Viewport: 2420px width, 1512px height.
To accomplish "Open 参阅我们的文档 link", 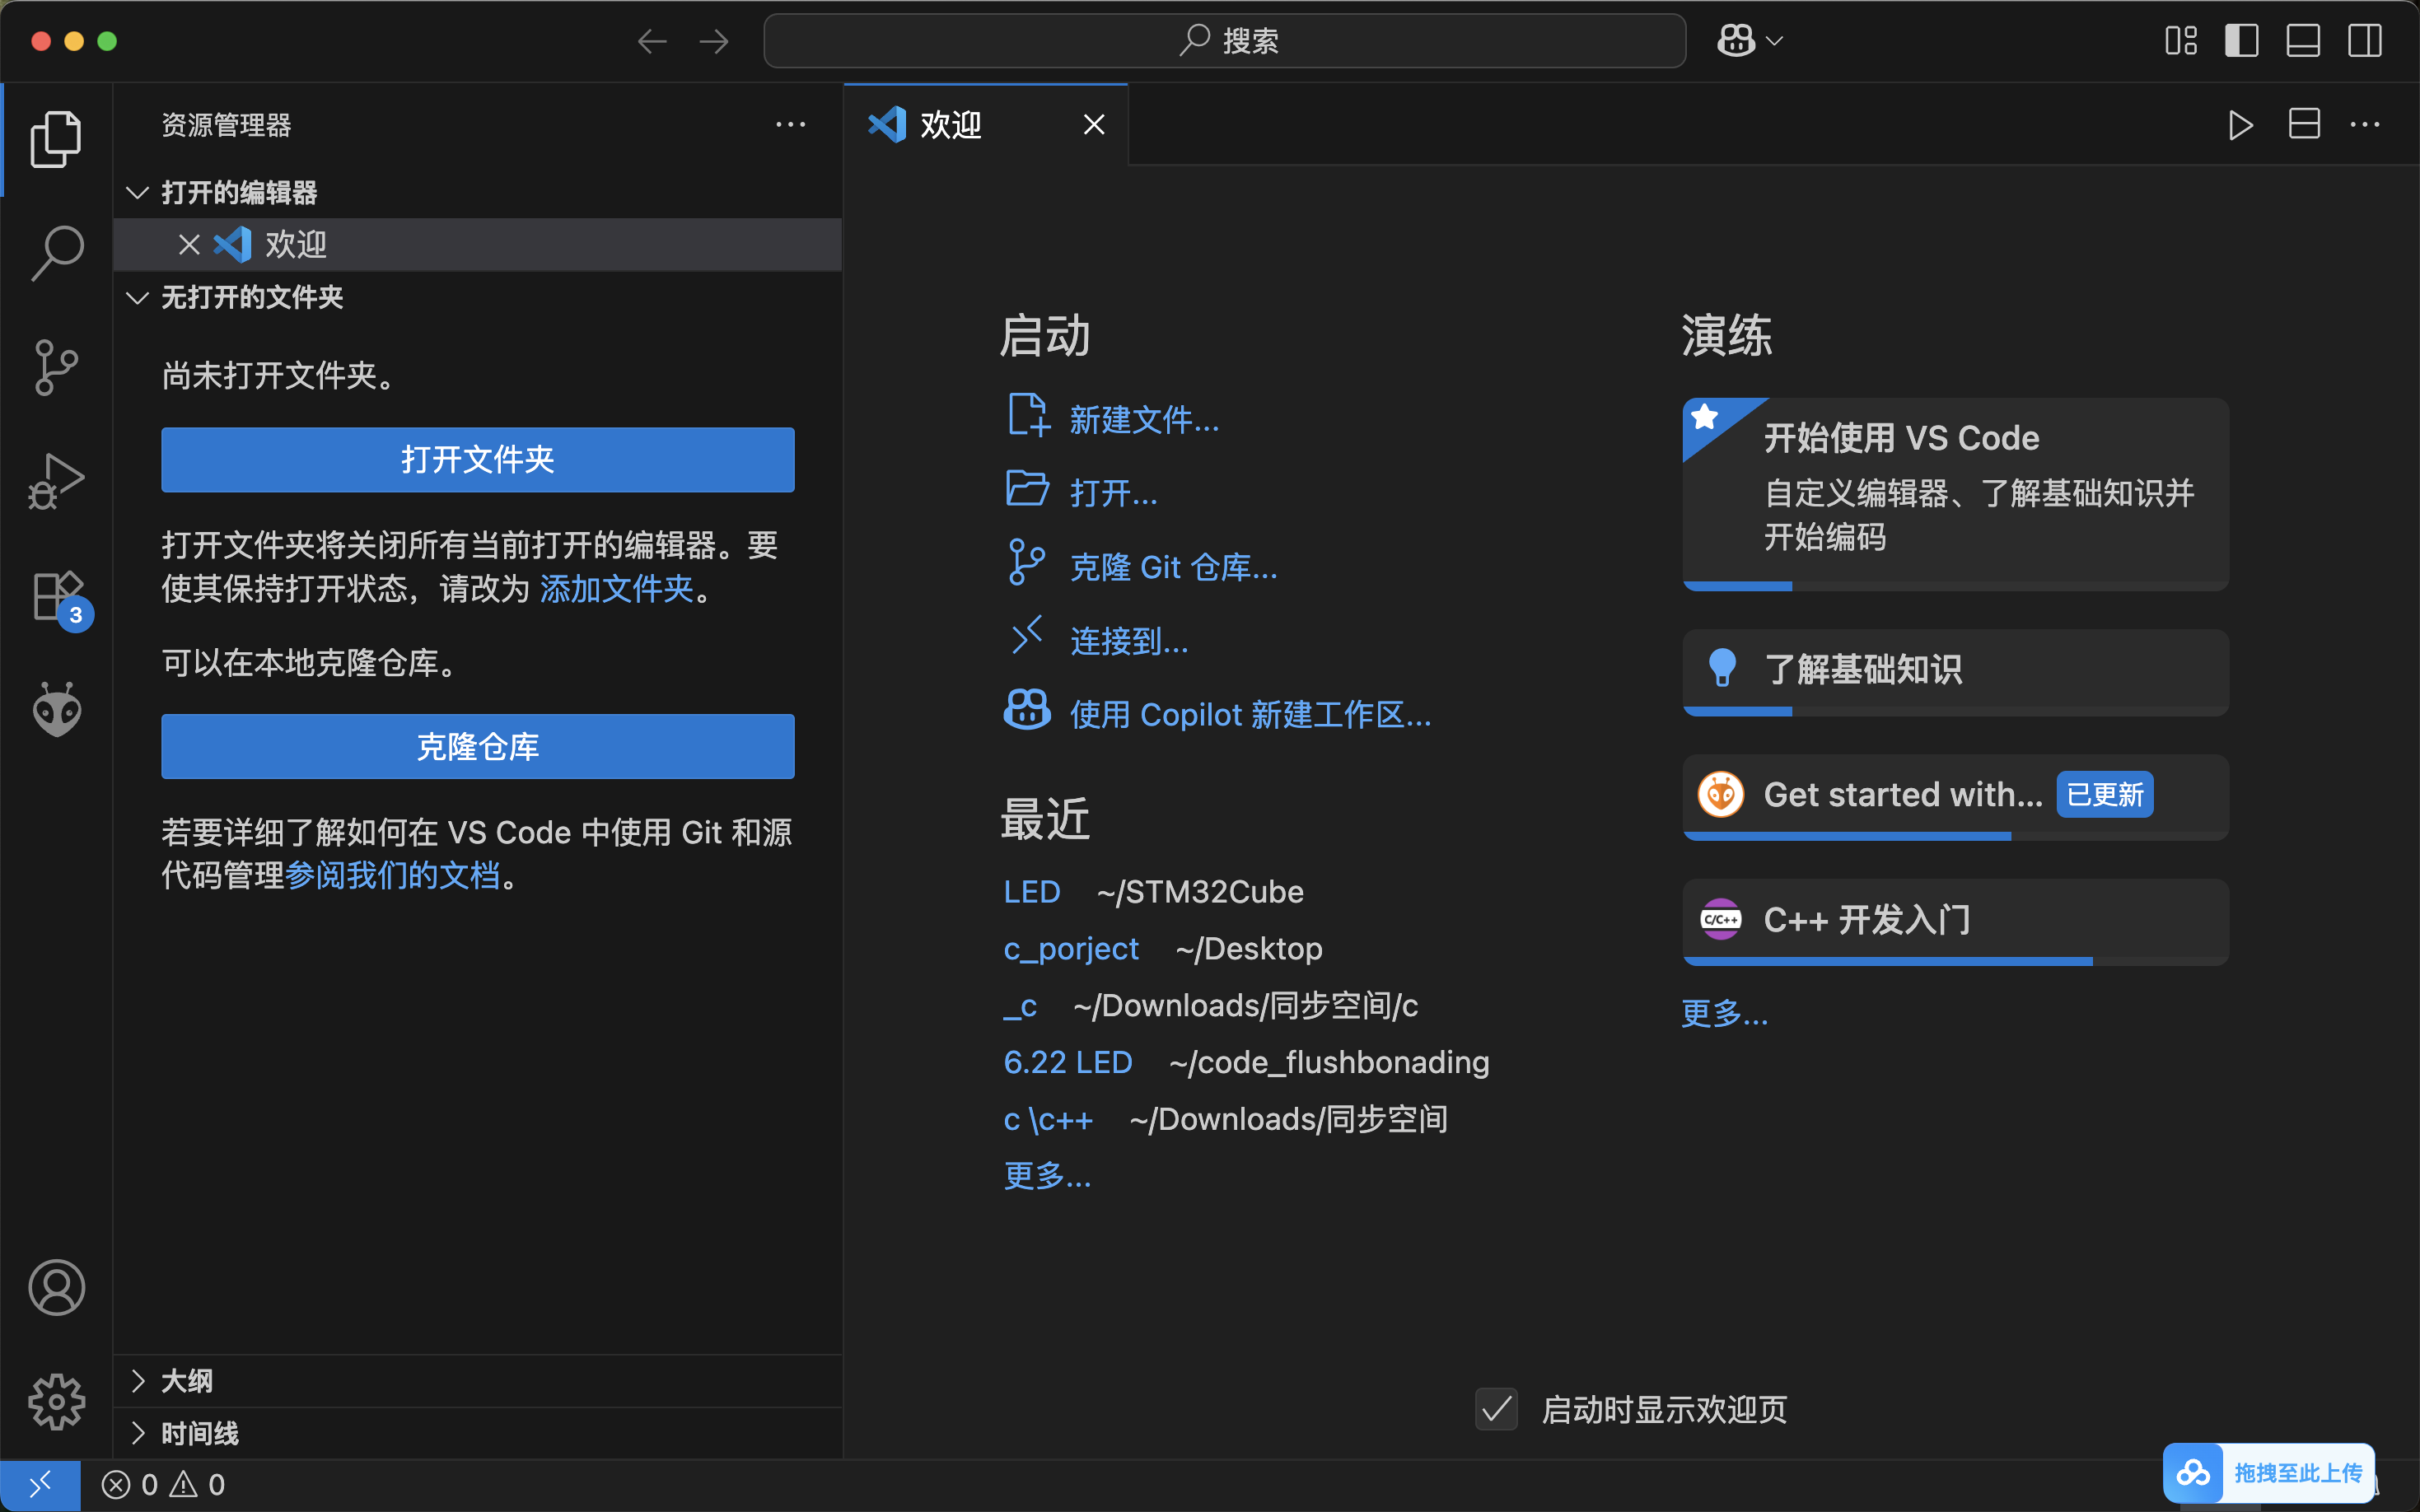I will point(392,876).
